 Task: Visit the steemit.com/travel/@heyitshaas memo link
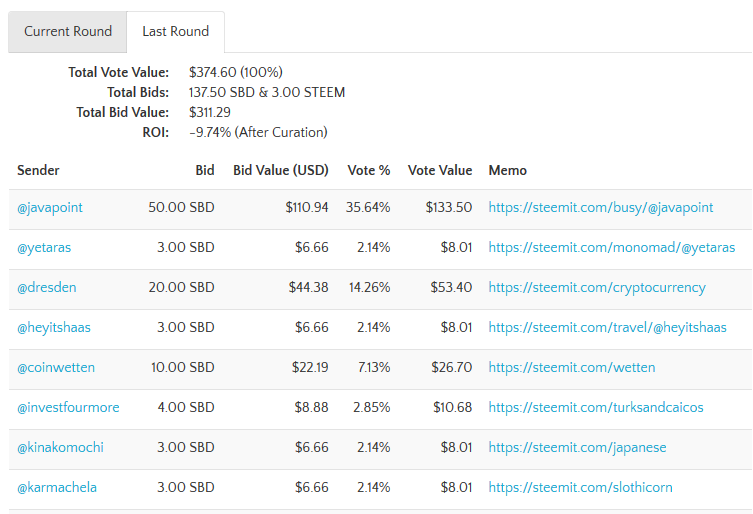pyautogui.click(x=608, y=328)
